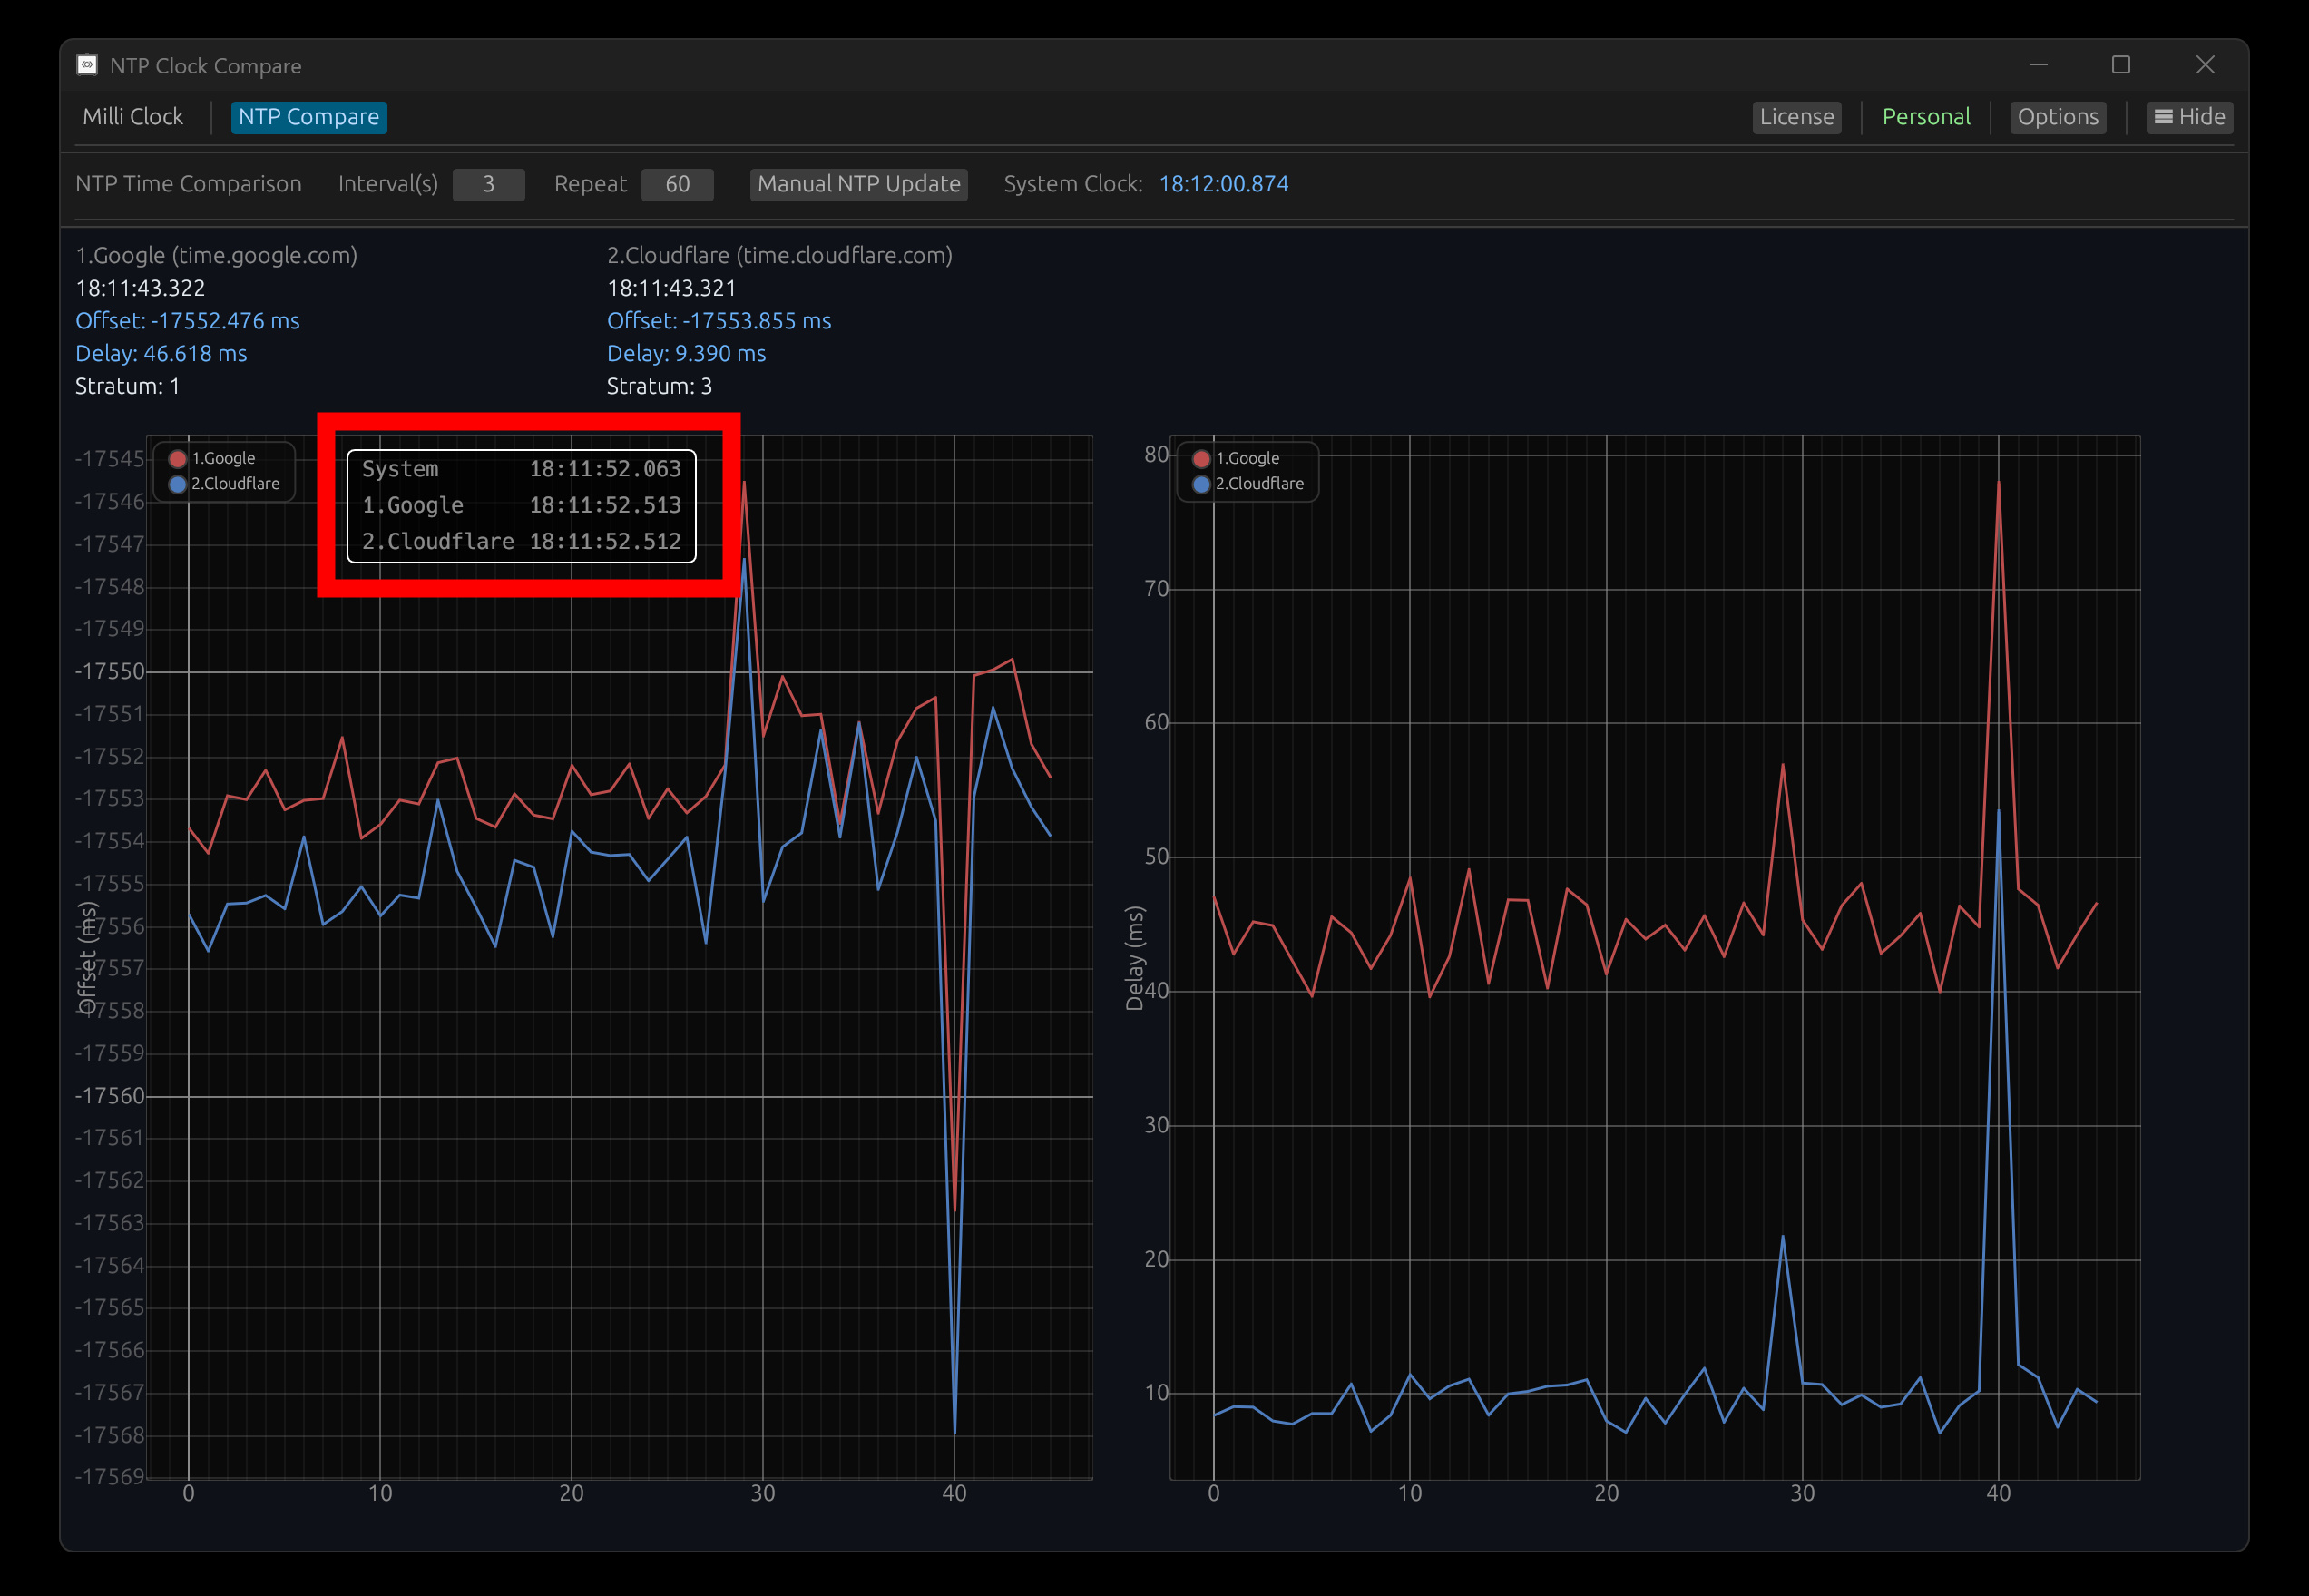Maximize the NTP Clock Compare window

point(2120,65)
